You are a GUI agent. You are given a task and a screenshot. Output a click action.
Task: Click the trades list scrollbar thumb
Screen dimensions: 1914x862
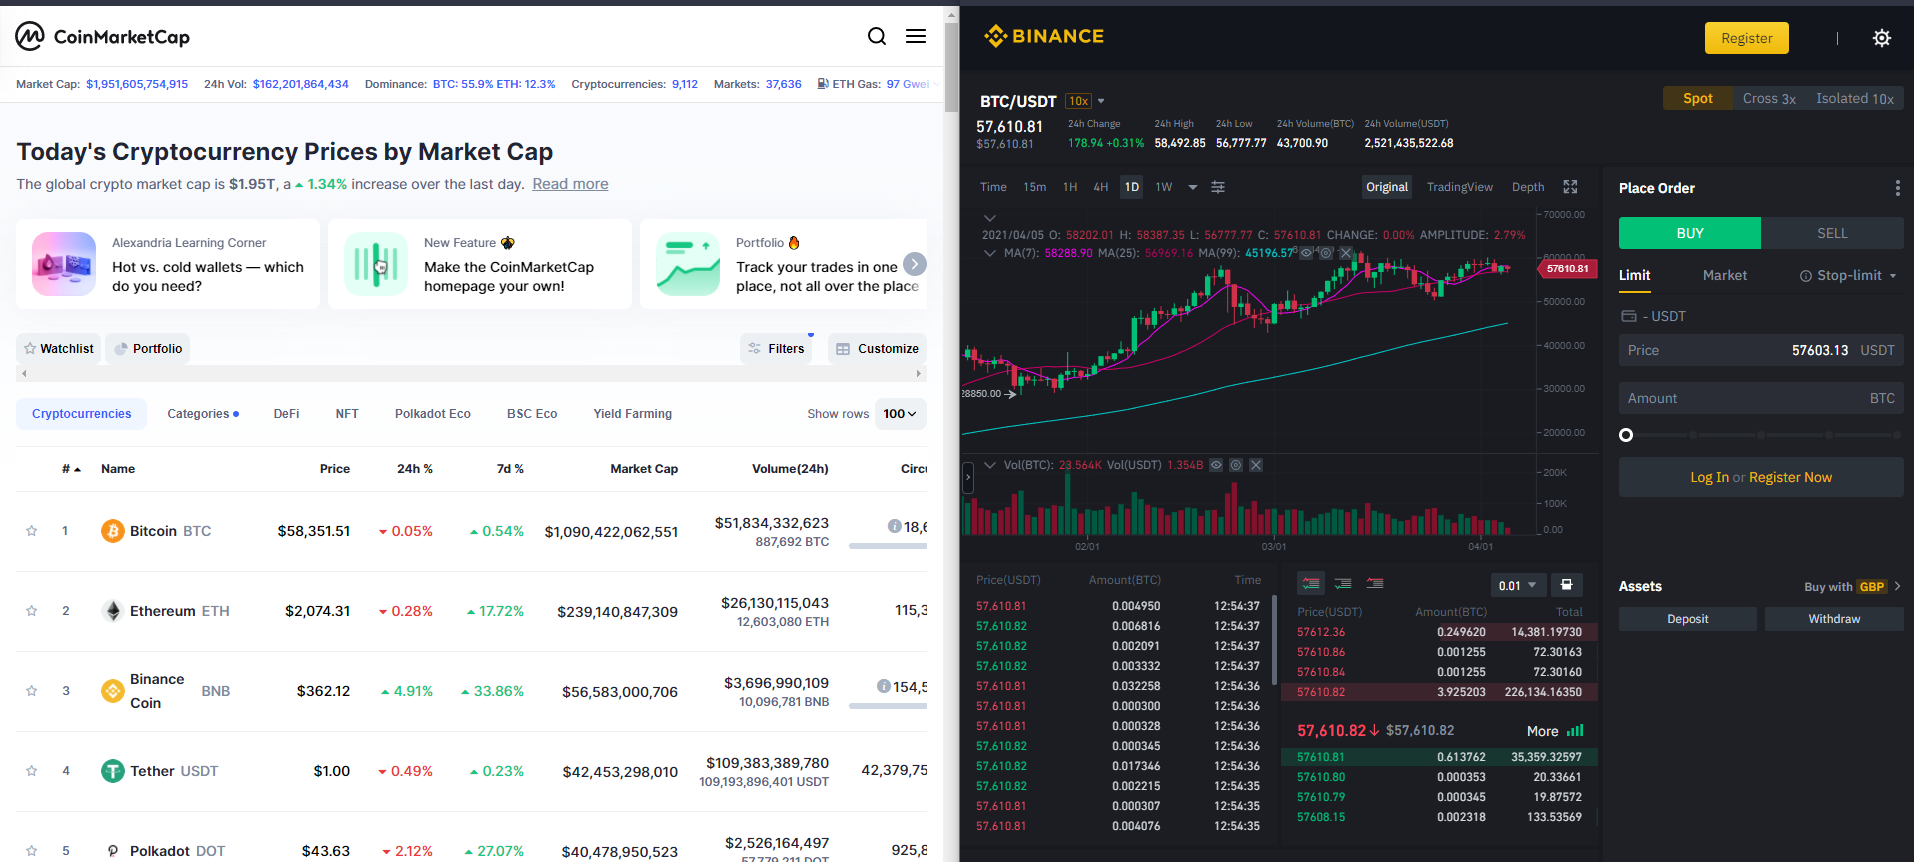coord(1273,640)
